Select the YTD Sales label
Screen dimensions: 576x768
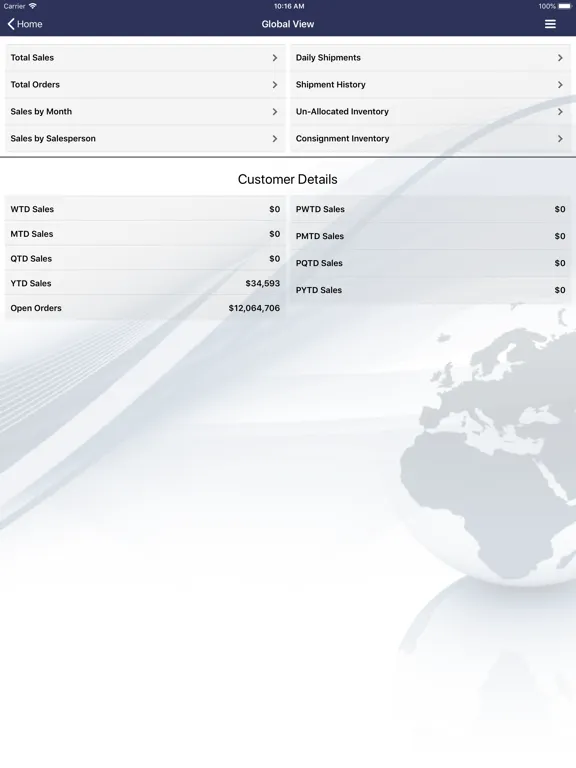coord(31,283)
